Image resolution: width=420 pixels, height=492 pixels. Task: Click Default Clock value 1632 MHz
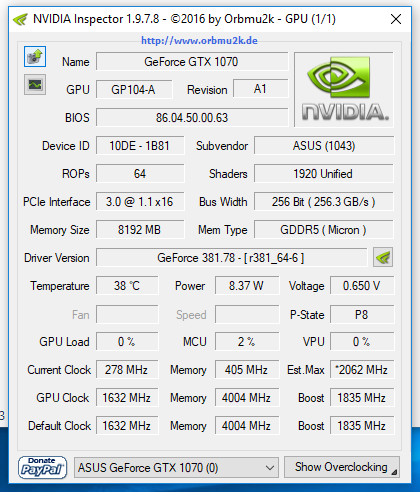127,425
